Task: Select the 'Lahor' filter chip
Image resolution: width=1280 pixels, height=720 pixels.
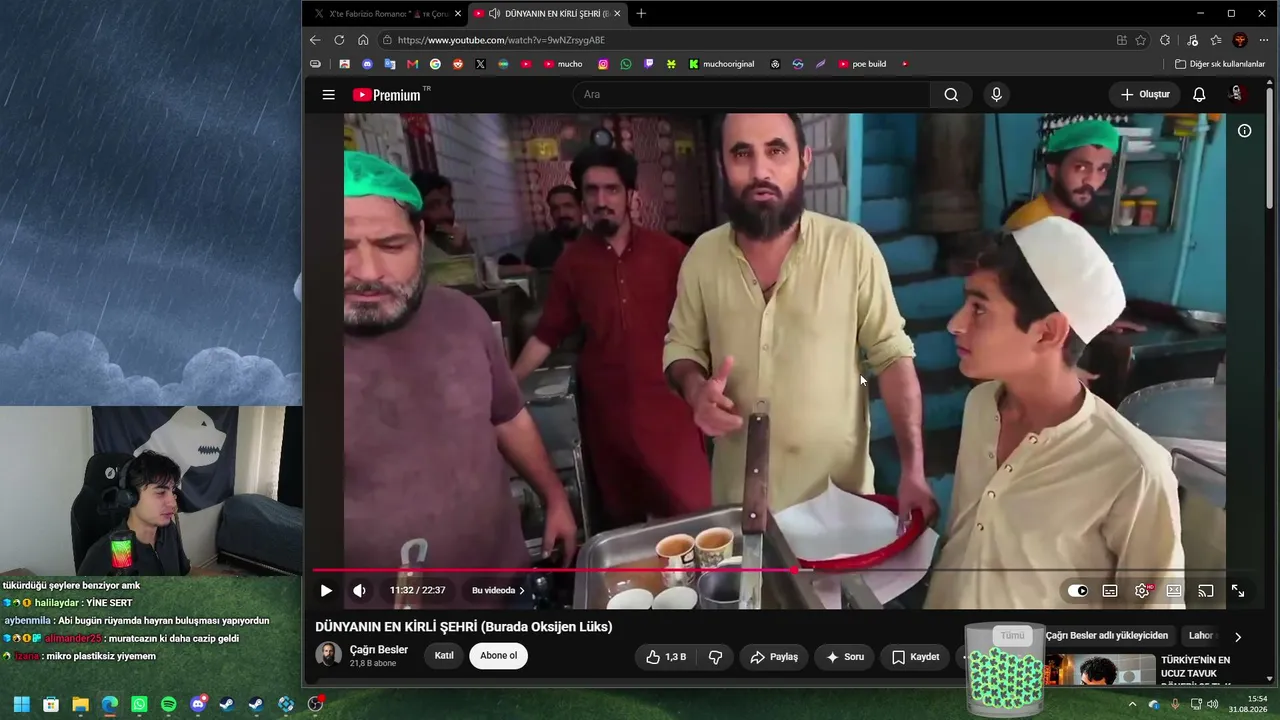Action: (1201, 636)
